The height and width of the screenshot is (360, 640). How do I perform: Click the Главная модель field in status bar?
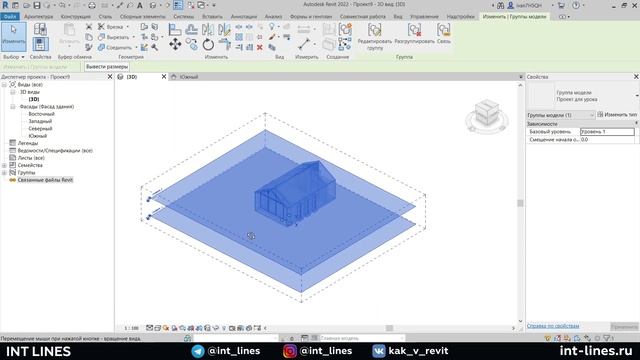tap(362, 338)
